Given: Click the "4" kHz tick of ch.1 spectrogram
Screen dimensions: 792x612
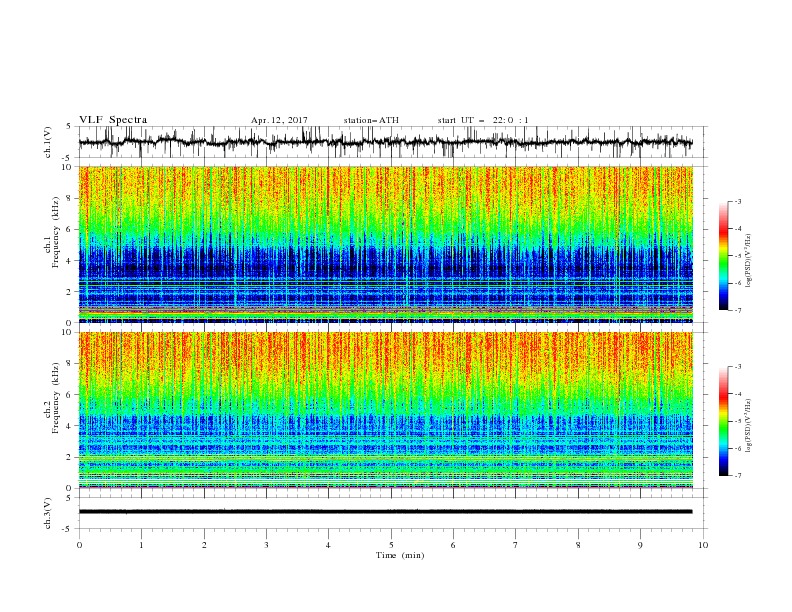Looking at the screenshot, I should [x=71, y=261].
